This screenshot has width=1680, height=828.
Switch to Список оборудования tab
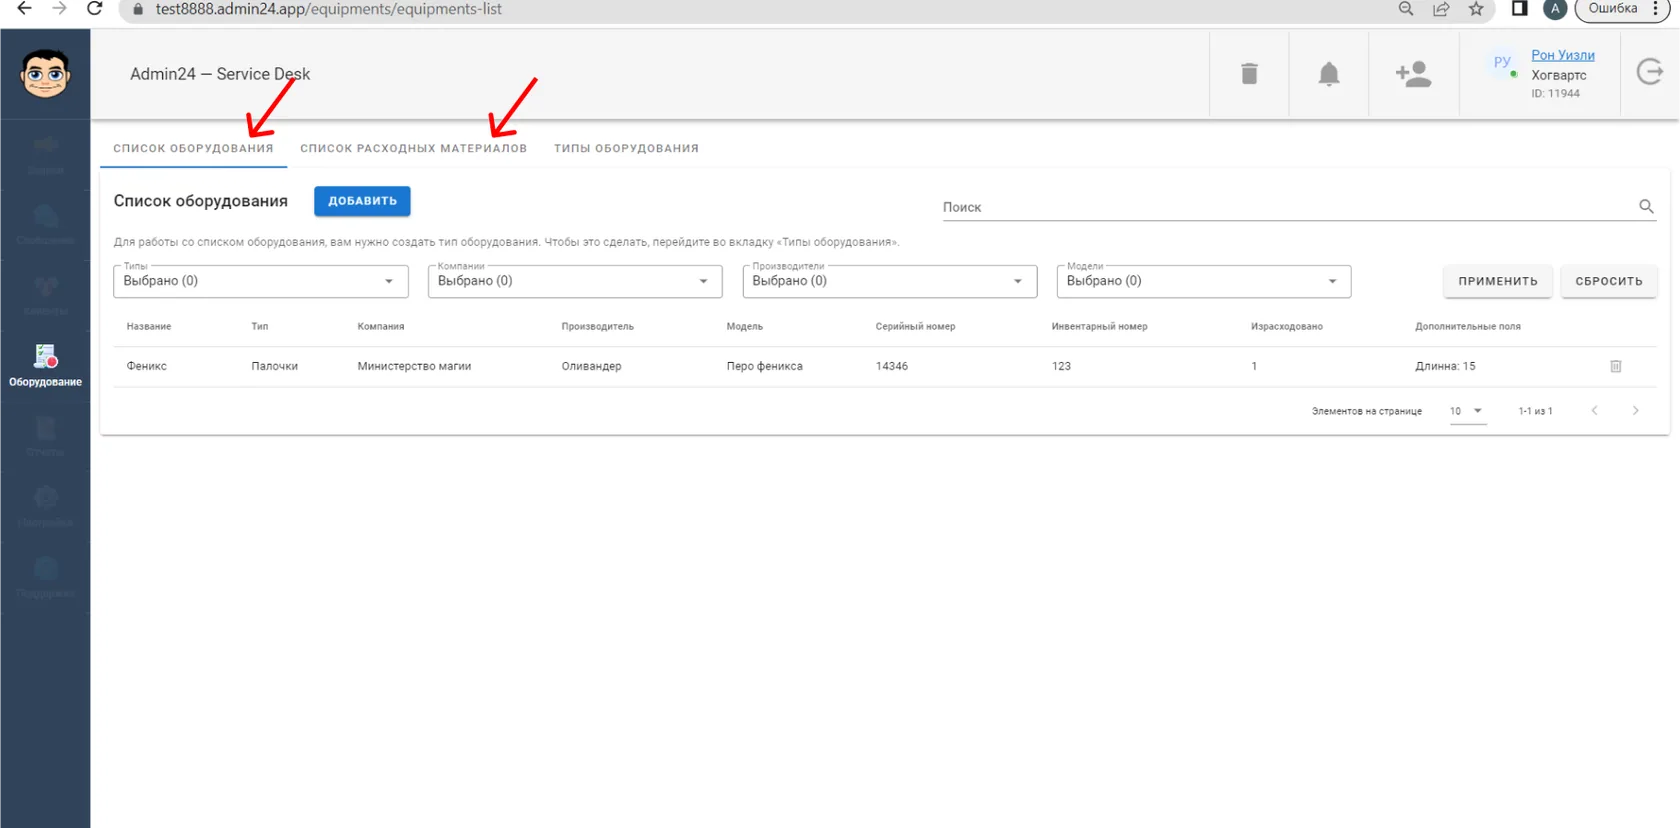(193, 148)
